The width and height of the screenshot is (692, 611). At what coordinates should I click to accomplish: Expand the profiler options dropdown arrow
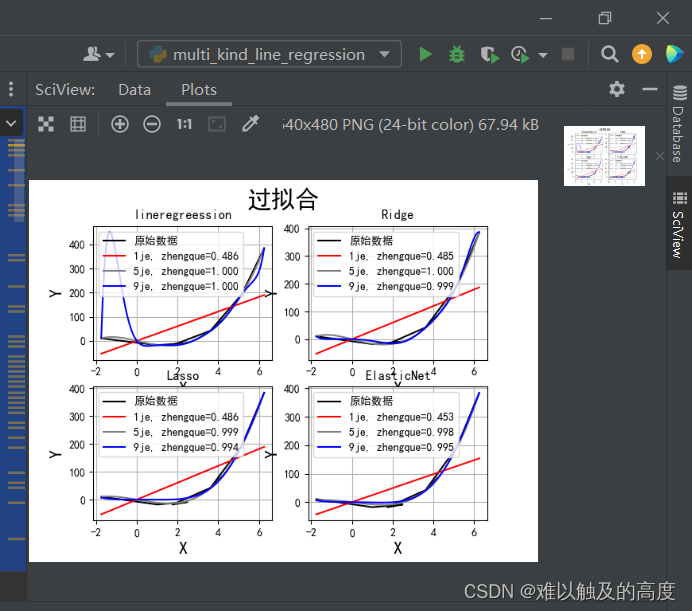tap(543, 55)
